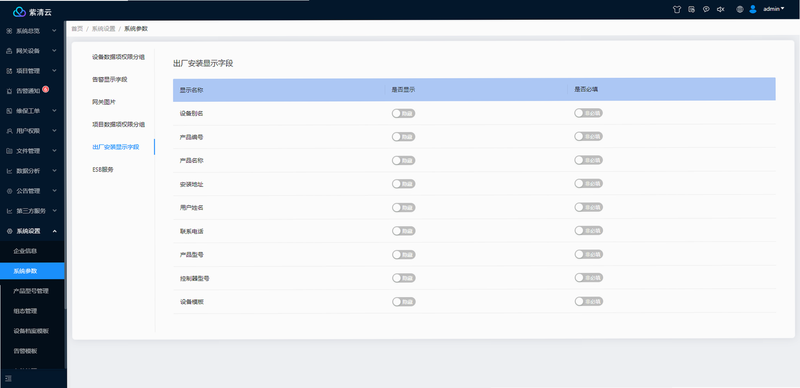Switch to 设备数据项权限分组 settings tab
800x388 pixels.
pos(118,57)
